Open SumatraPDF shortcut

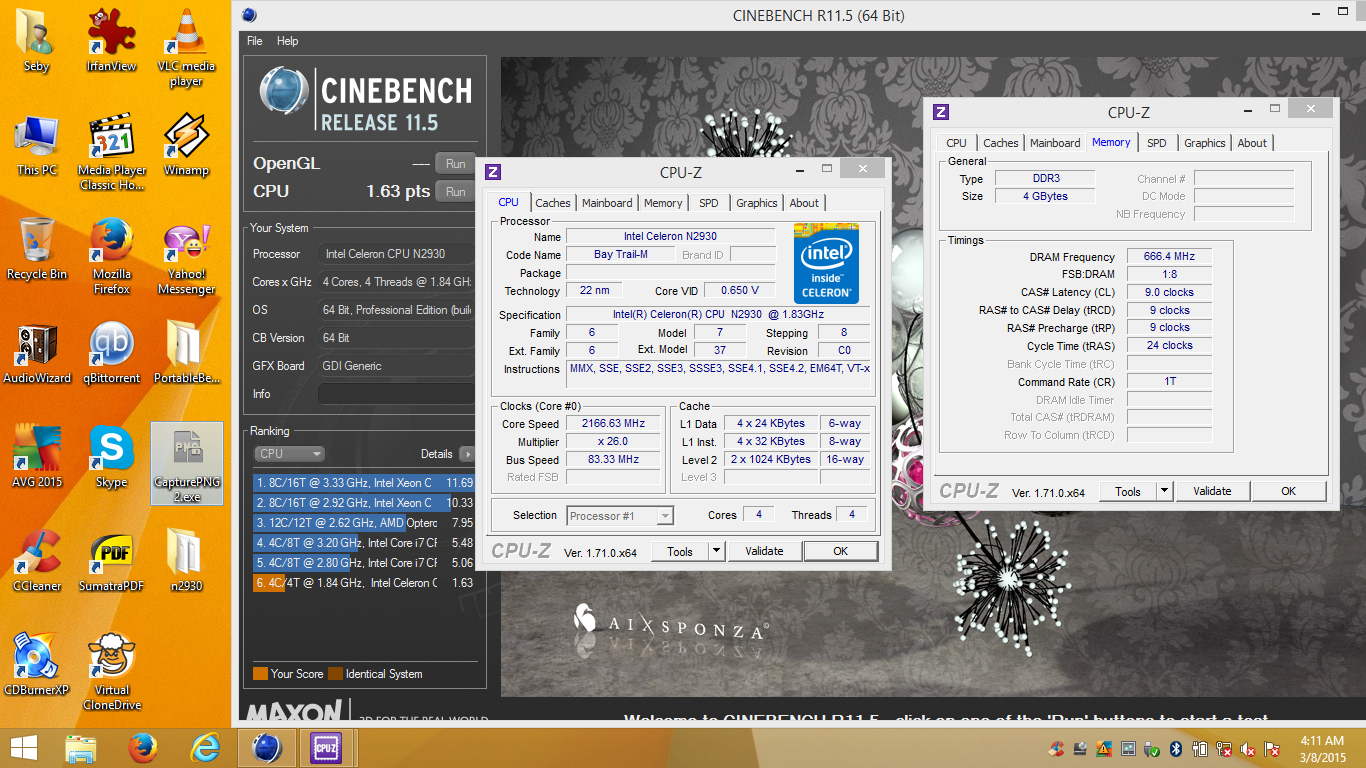(x=112, y=561)
